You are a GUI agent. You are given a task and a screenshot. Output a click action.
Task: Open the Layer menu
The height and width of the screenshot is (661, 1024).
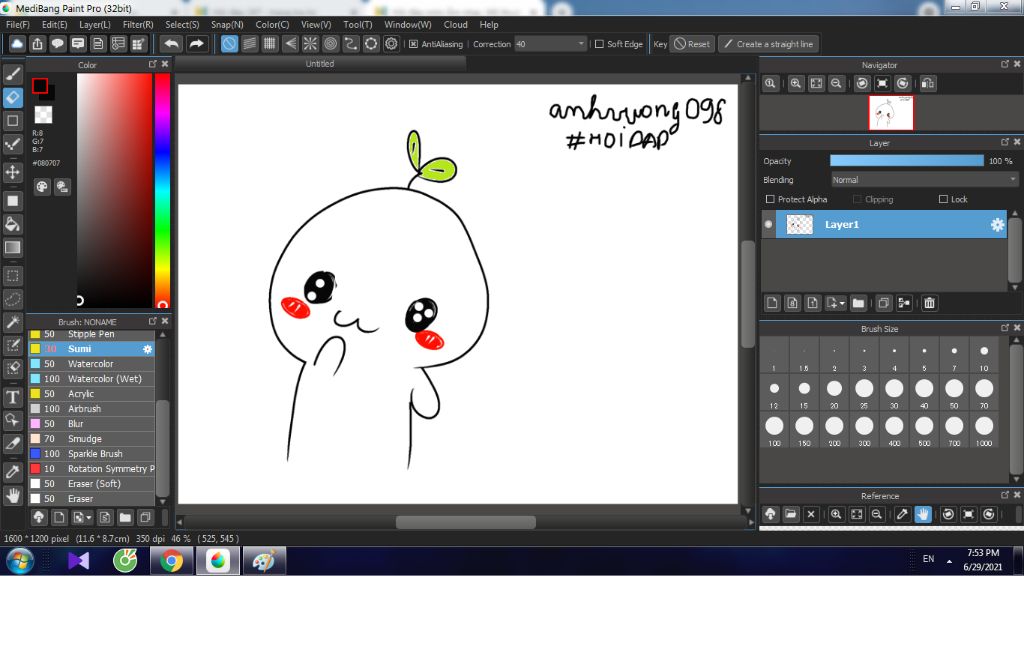95,25
